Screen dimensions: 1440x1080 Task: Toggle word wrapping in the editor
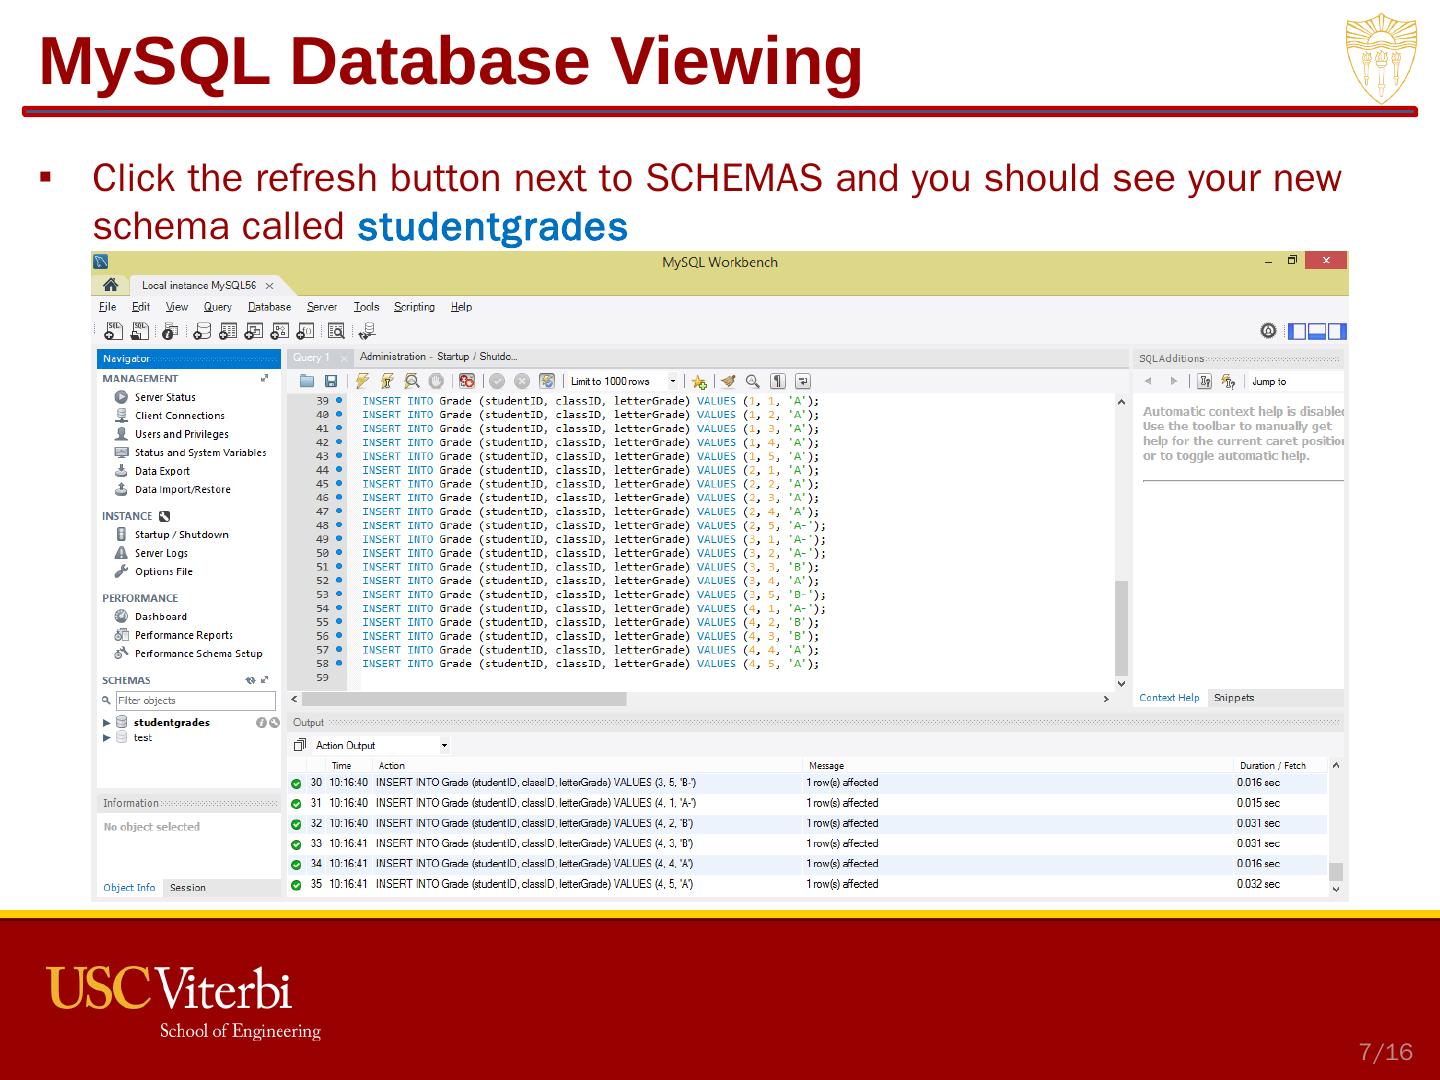803,381
